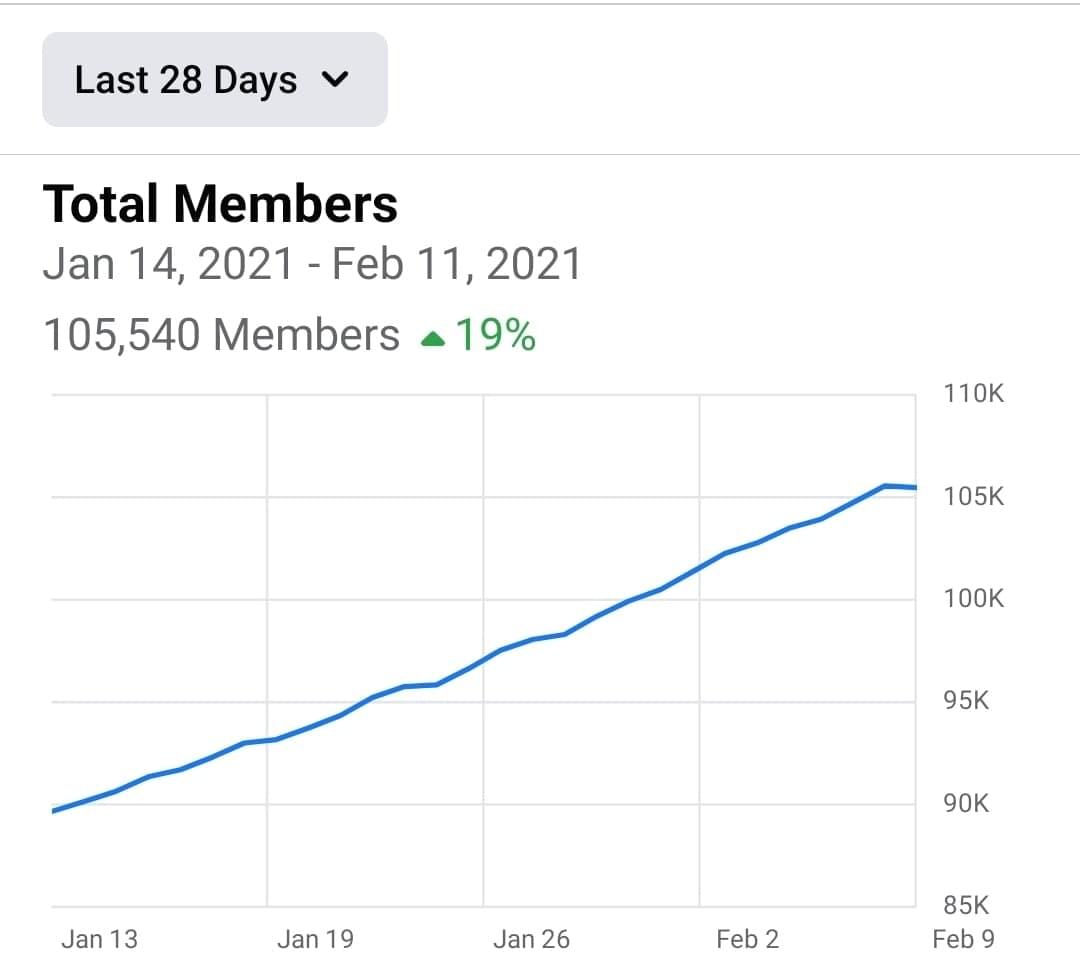This screenshot has height=971, width=1080.
Task: Click the 85K y-axis label
Action: tap(966, 906)
